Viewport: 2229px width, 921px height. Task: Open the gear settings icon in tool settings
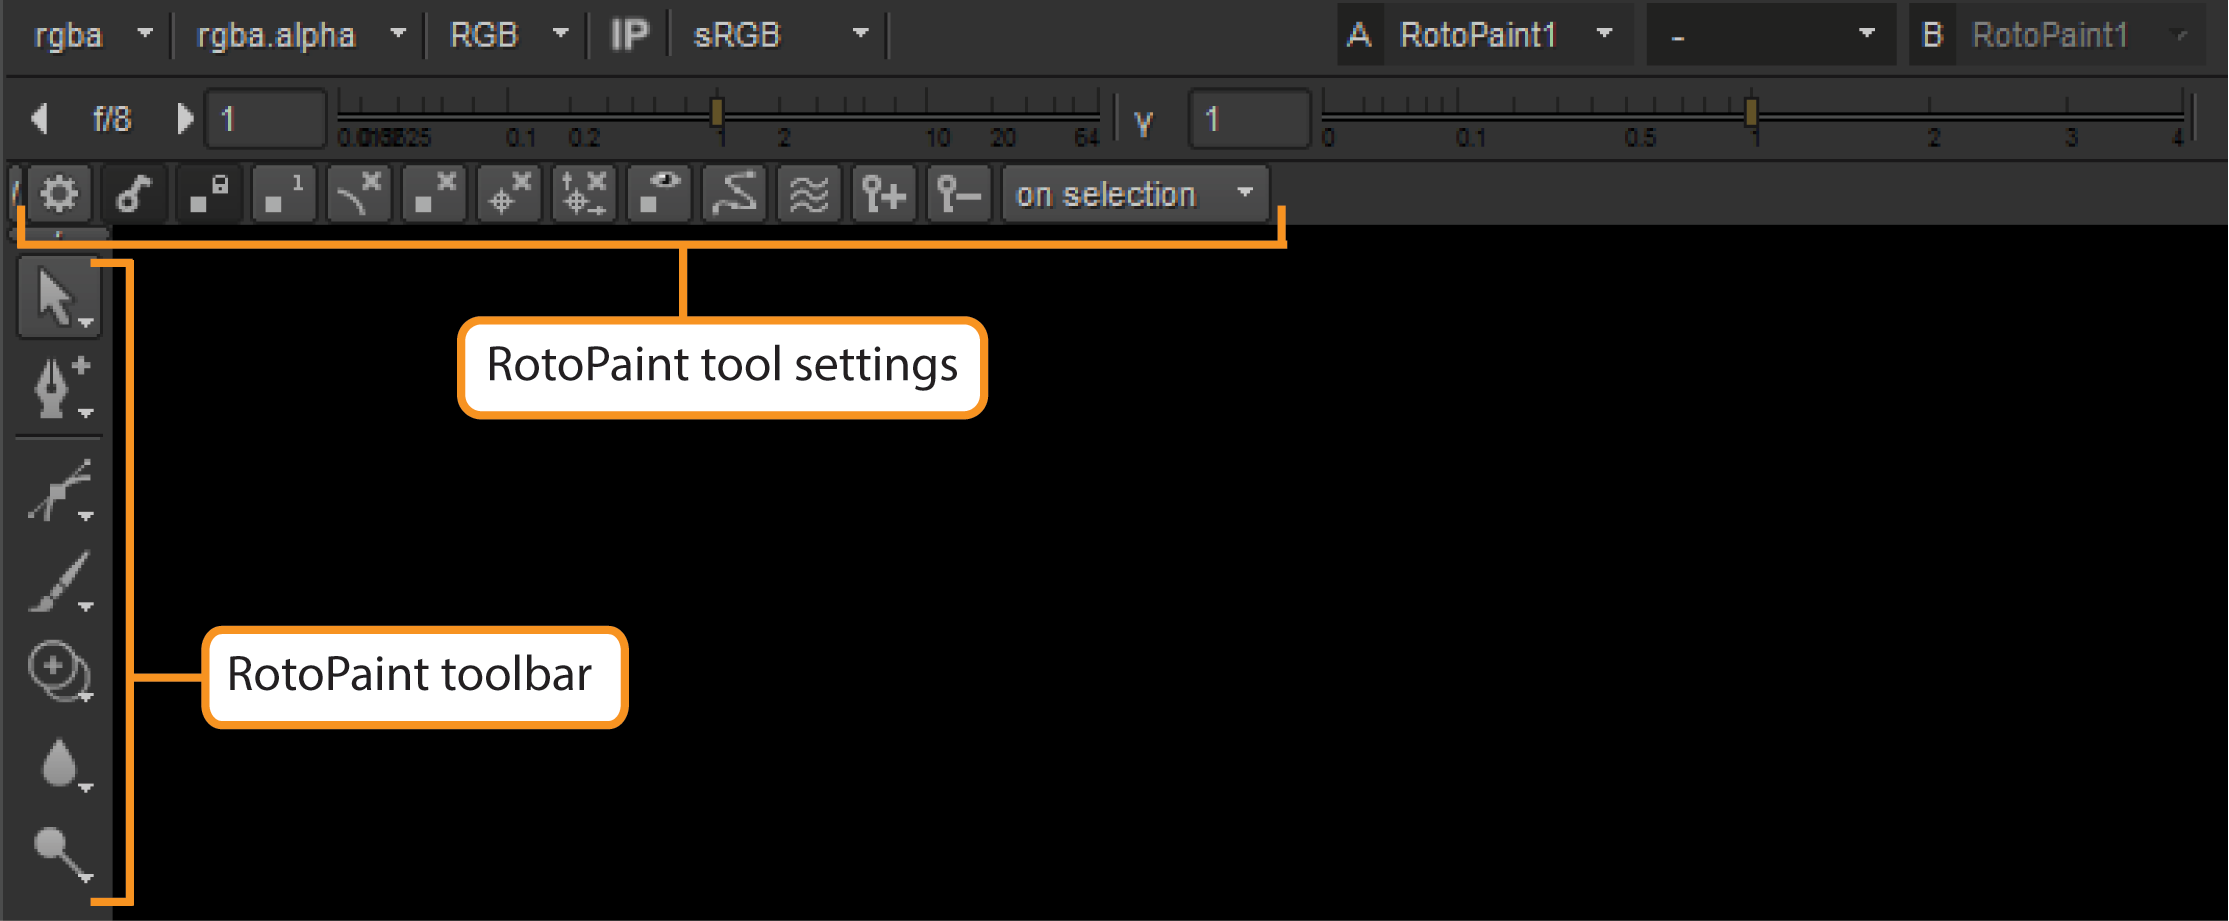coord(59,194)
